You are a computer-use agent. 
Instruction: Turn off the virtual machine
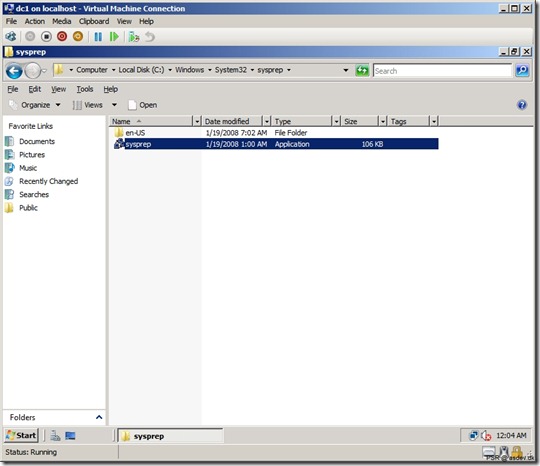[x=46, y=36]
